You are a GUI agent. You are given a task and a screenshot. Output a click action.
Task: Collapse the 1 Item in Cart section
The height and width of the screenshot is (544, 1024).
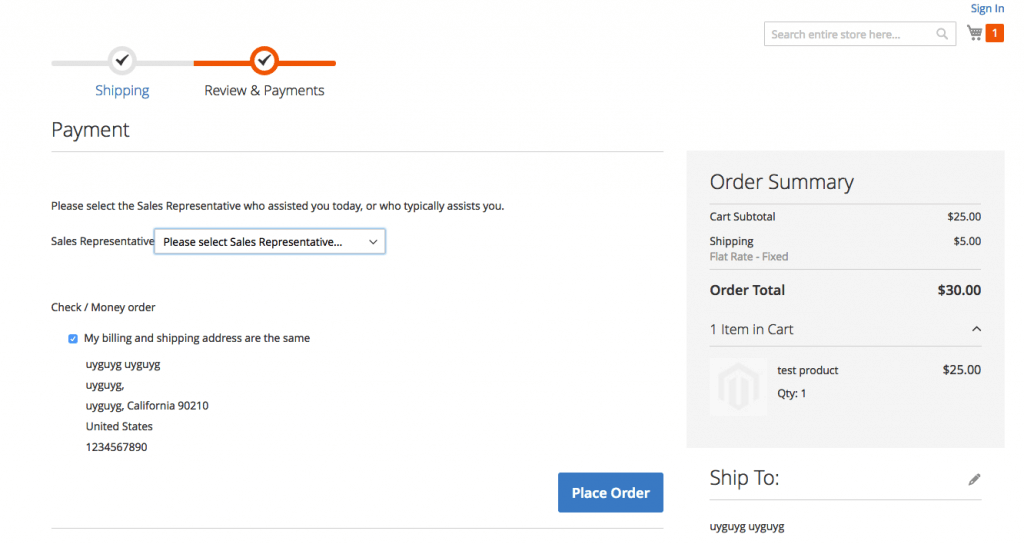(x=976, y=329)
